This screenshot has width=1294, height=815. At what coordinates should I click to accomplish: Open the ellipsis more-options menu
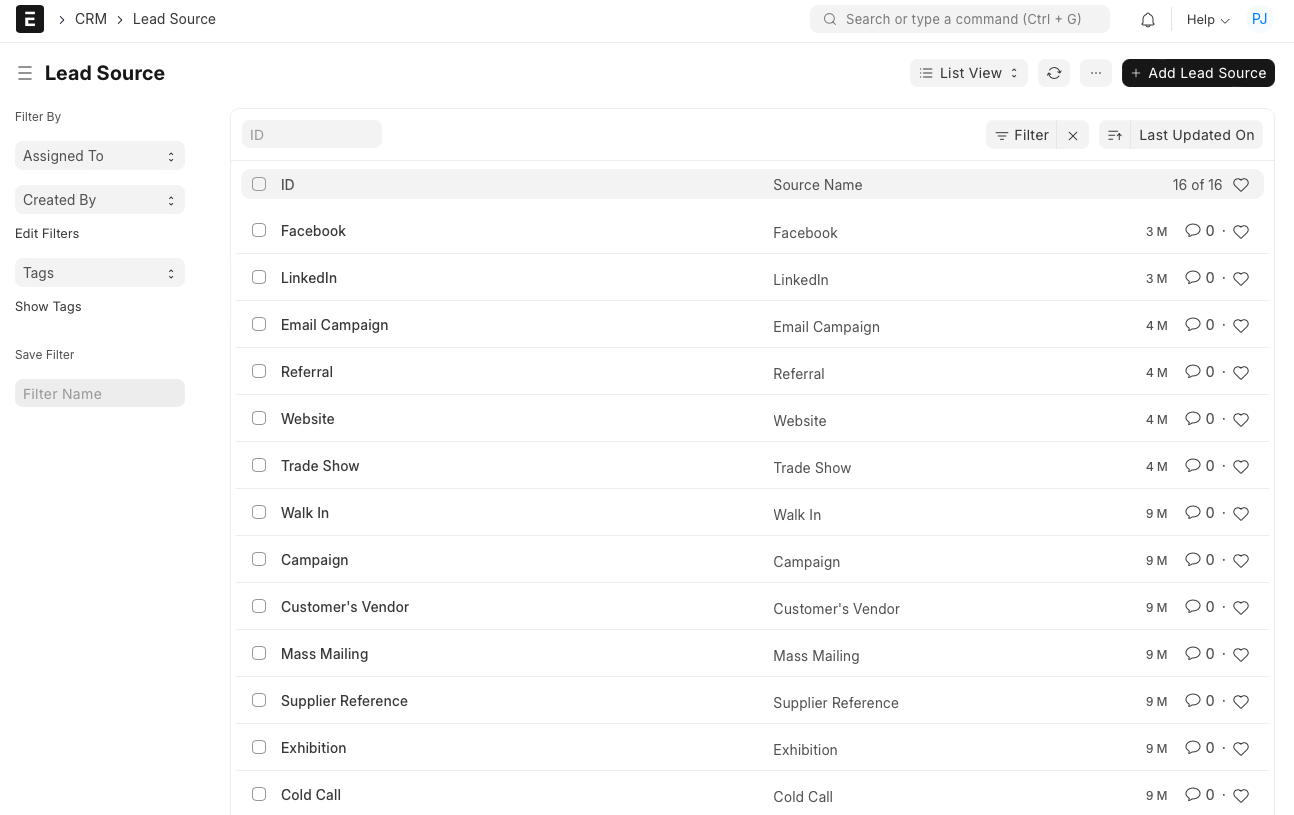(x=1095, y=72)
